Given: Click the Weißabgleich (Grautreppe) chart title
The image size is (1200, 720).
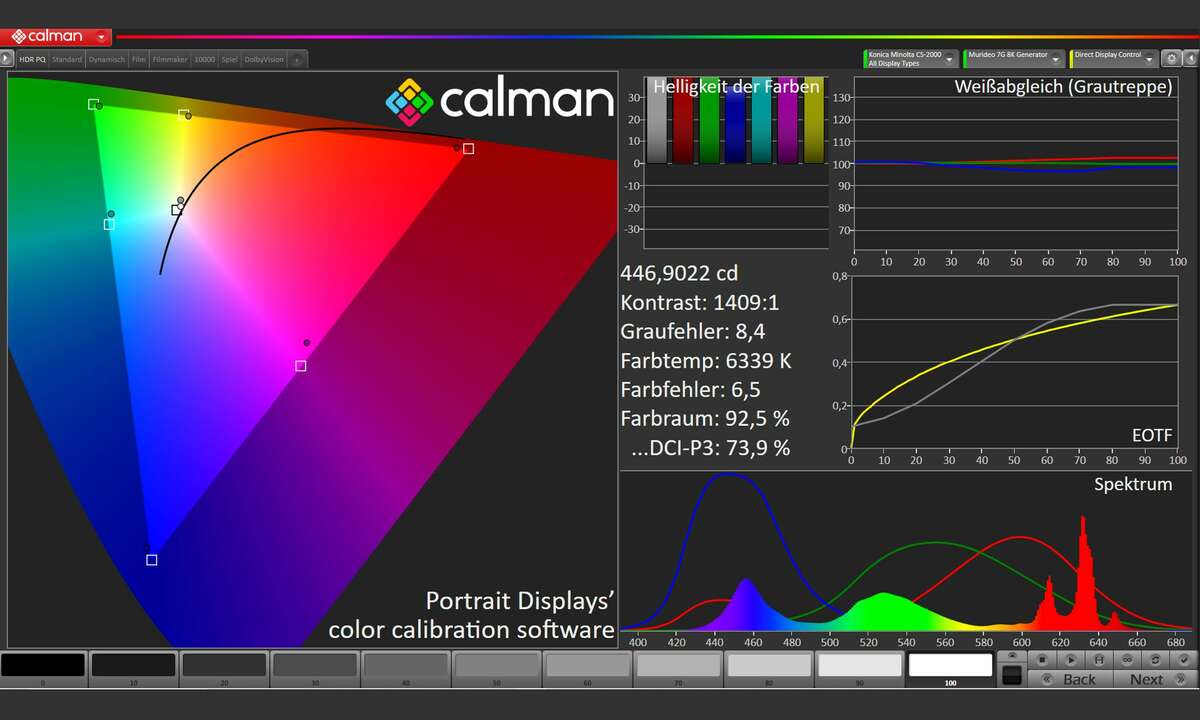Looking at the screenshot, I should tap(1063, 87).
